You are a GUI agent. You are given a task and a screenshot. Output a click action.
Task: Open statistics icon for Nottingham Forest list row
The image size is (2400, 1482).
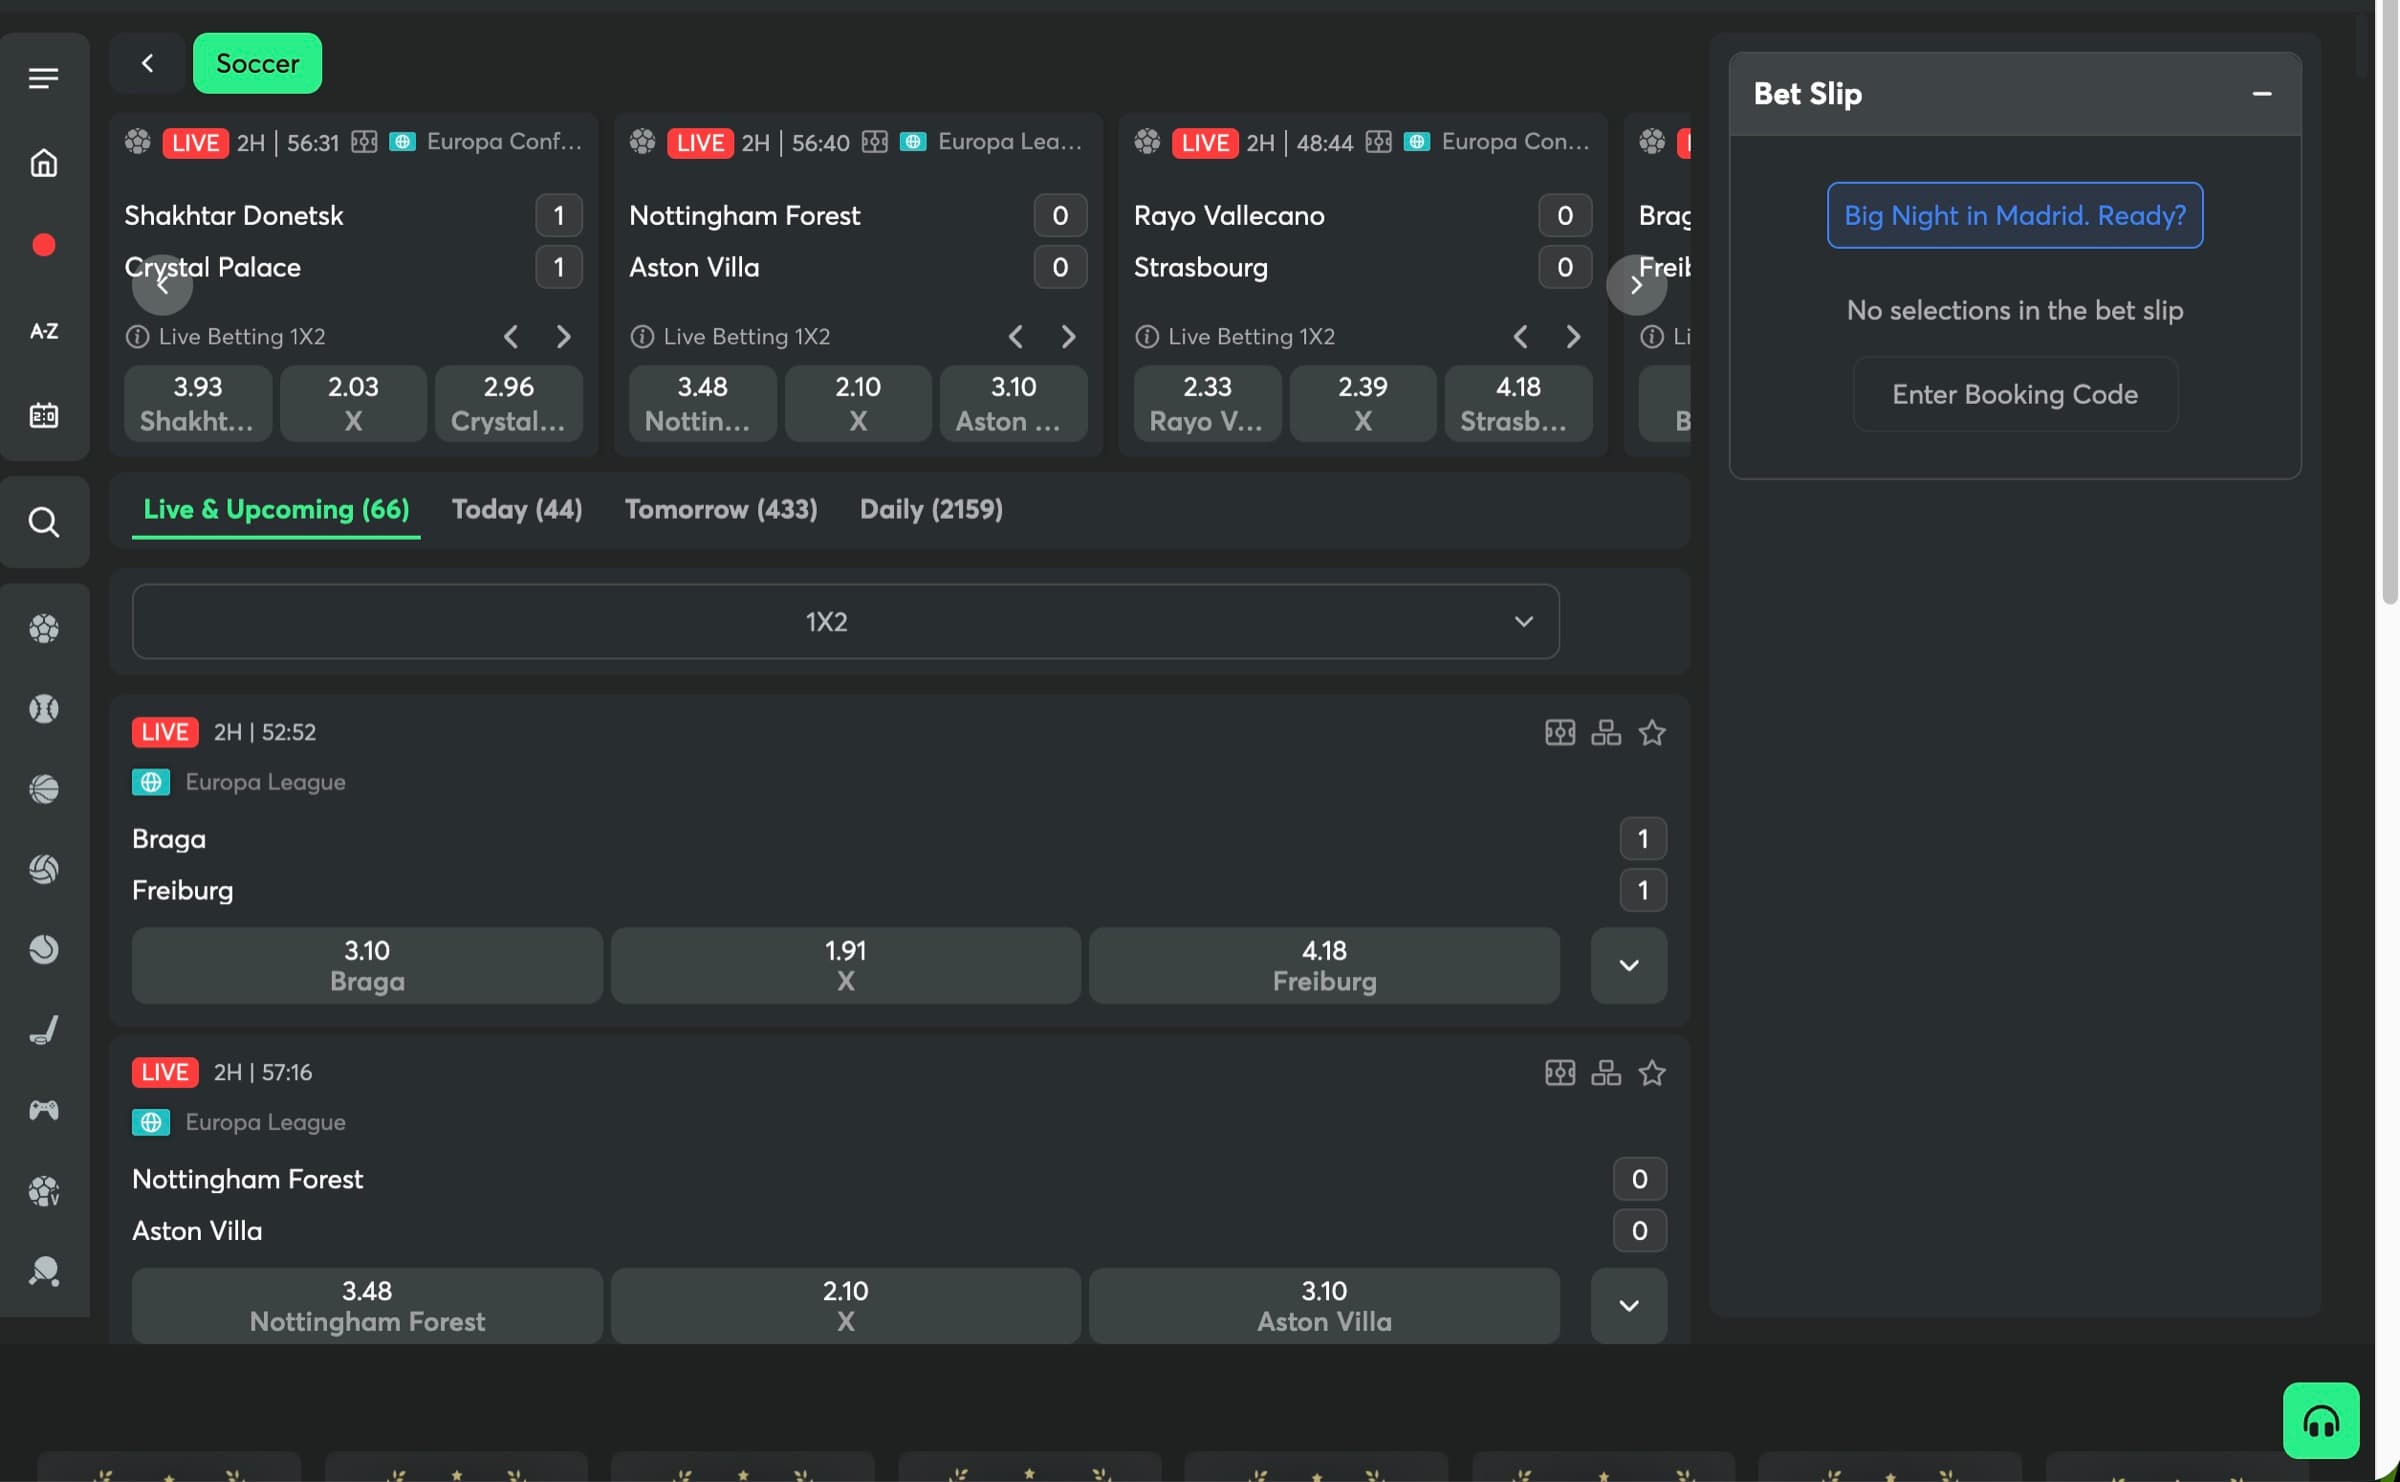[x=1606, y=1073]
